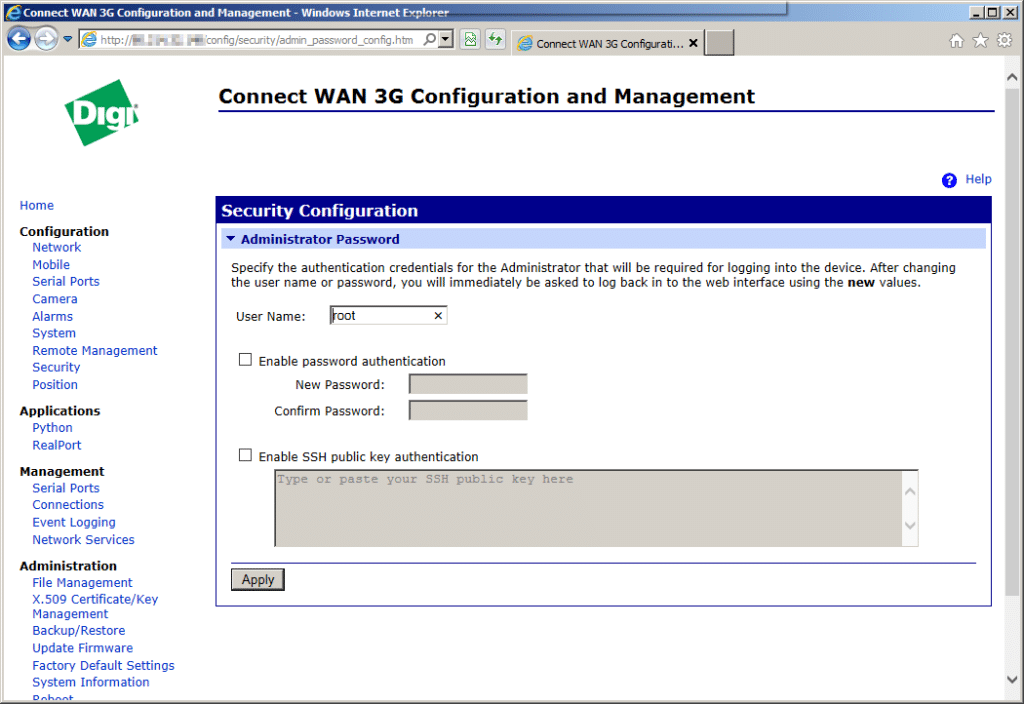The height and width of the screenshot is (704, 1024).
Task: Click the blue Help question mark icon
Action: (949, 180)
